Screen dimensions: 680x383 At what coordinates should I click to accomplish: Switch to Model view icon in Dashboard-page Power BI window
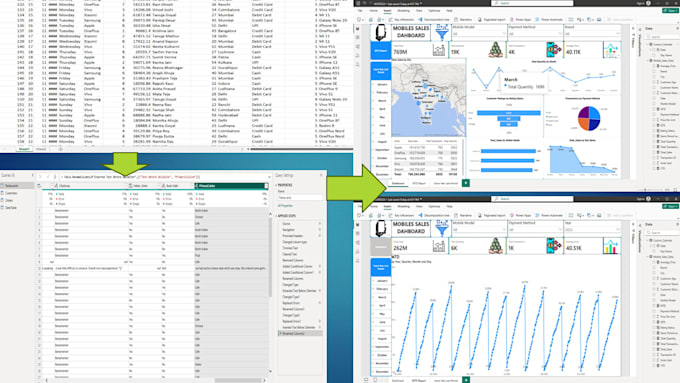(358, 46)
